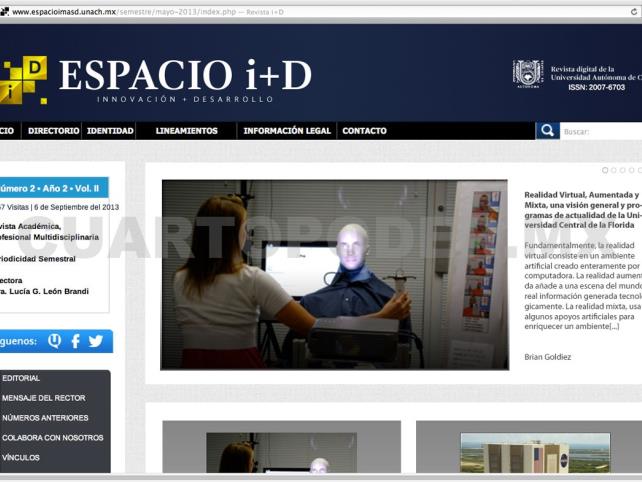Click the 'Lucía G. León Brandi' name
This screenshot has height=482, width=642.
[x=49, y=291]
